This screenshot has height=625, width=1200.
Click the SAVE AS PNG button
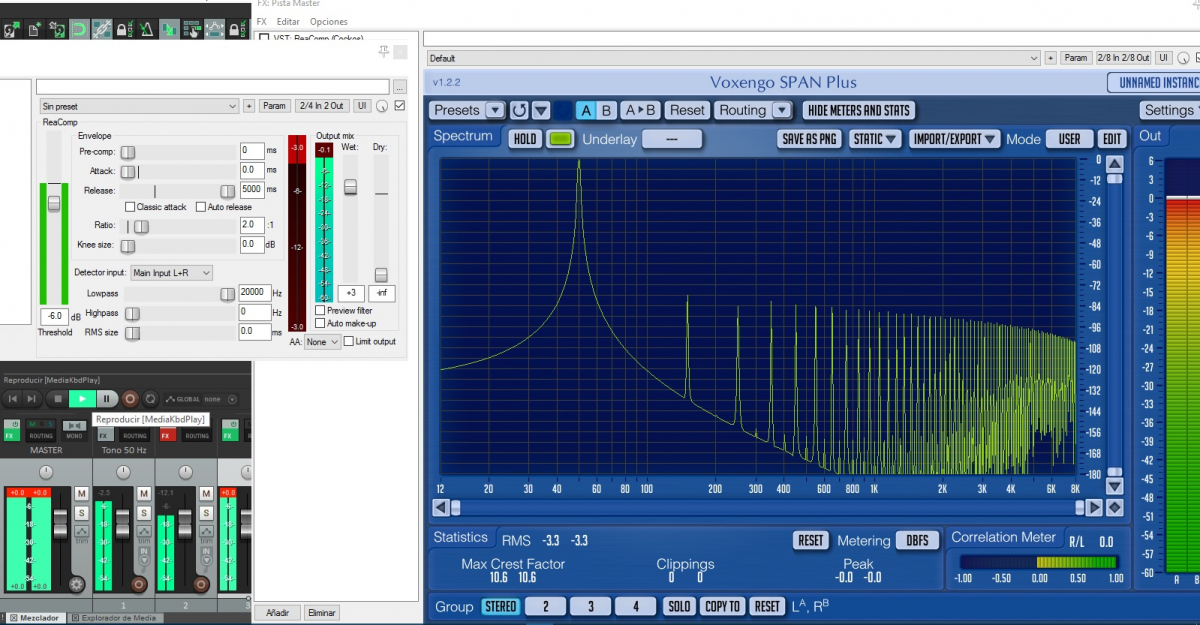tap(808, 139)
